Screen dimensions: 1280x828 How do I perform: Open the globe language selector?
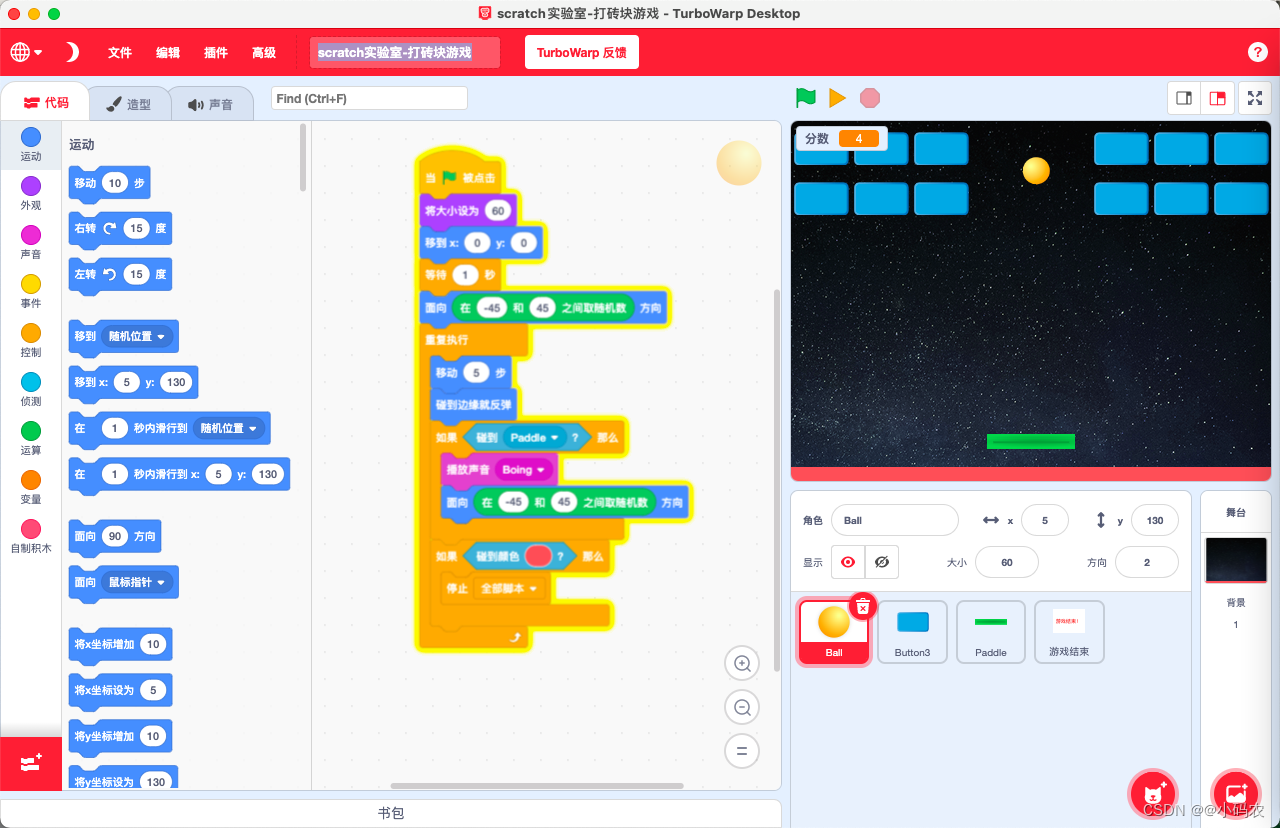point(26,52)
